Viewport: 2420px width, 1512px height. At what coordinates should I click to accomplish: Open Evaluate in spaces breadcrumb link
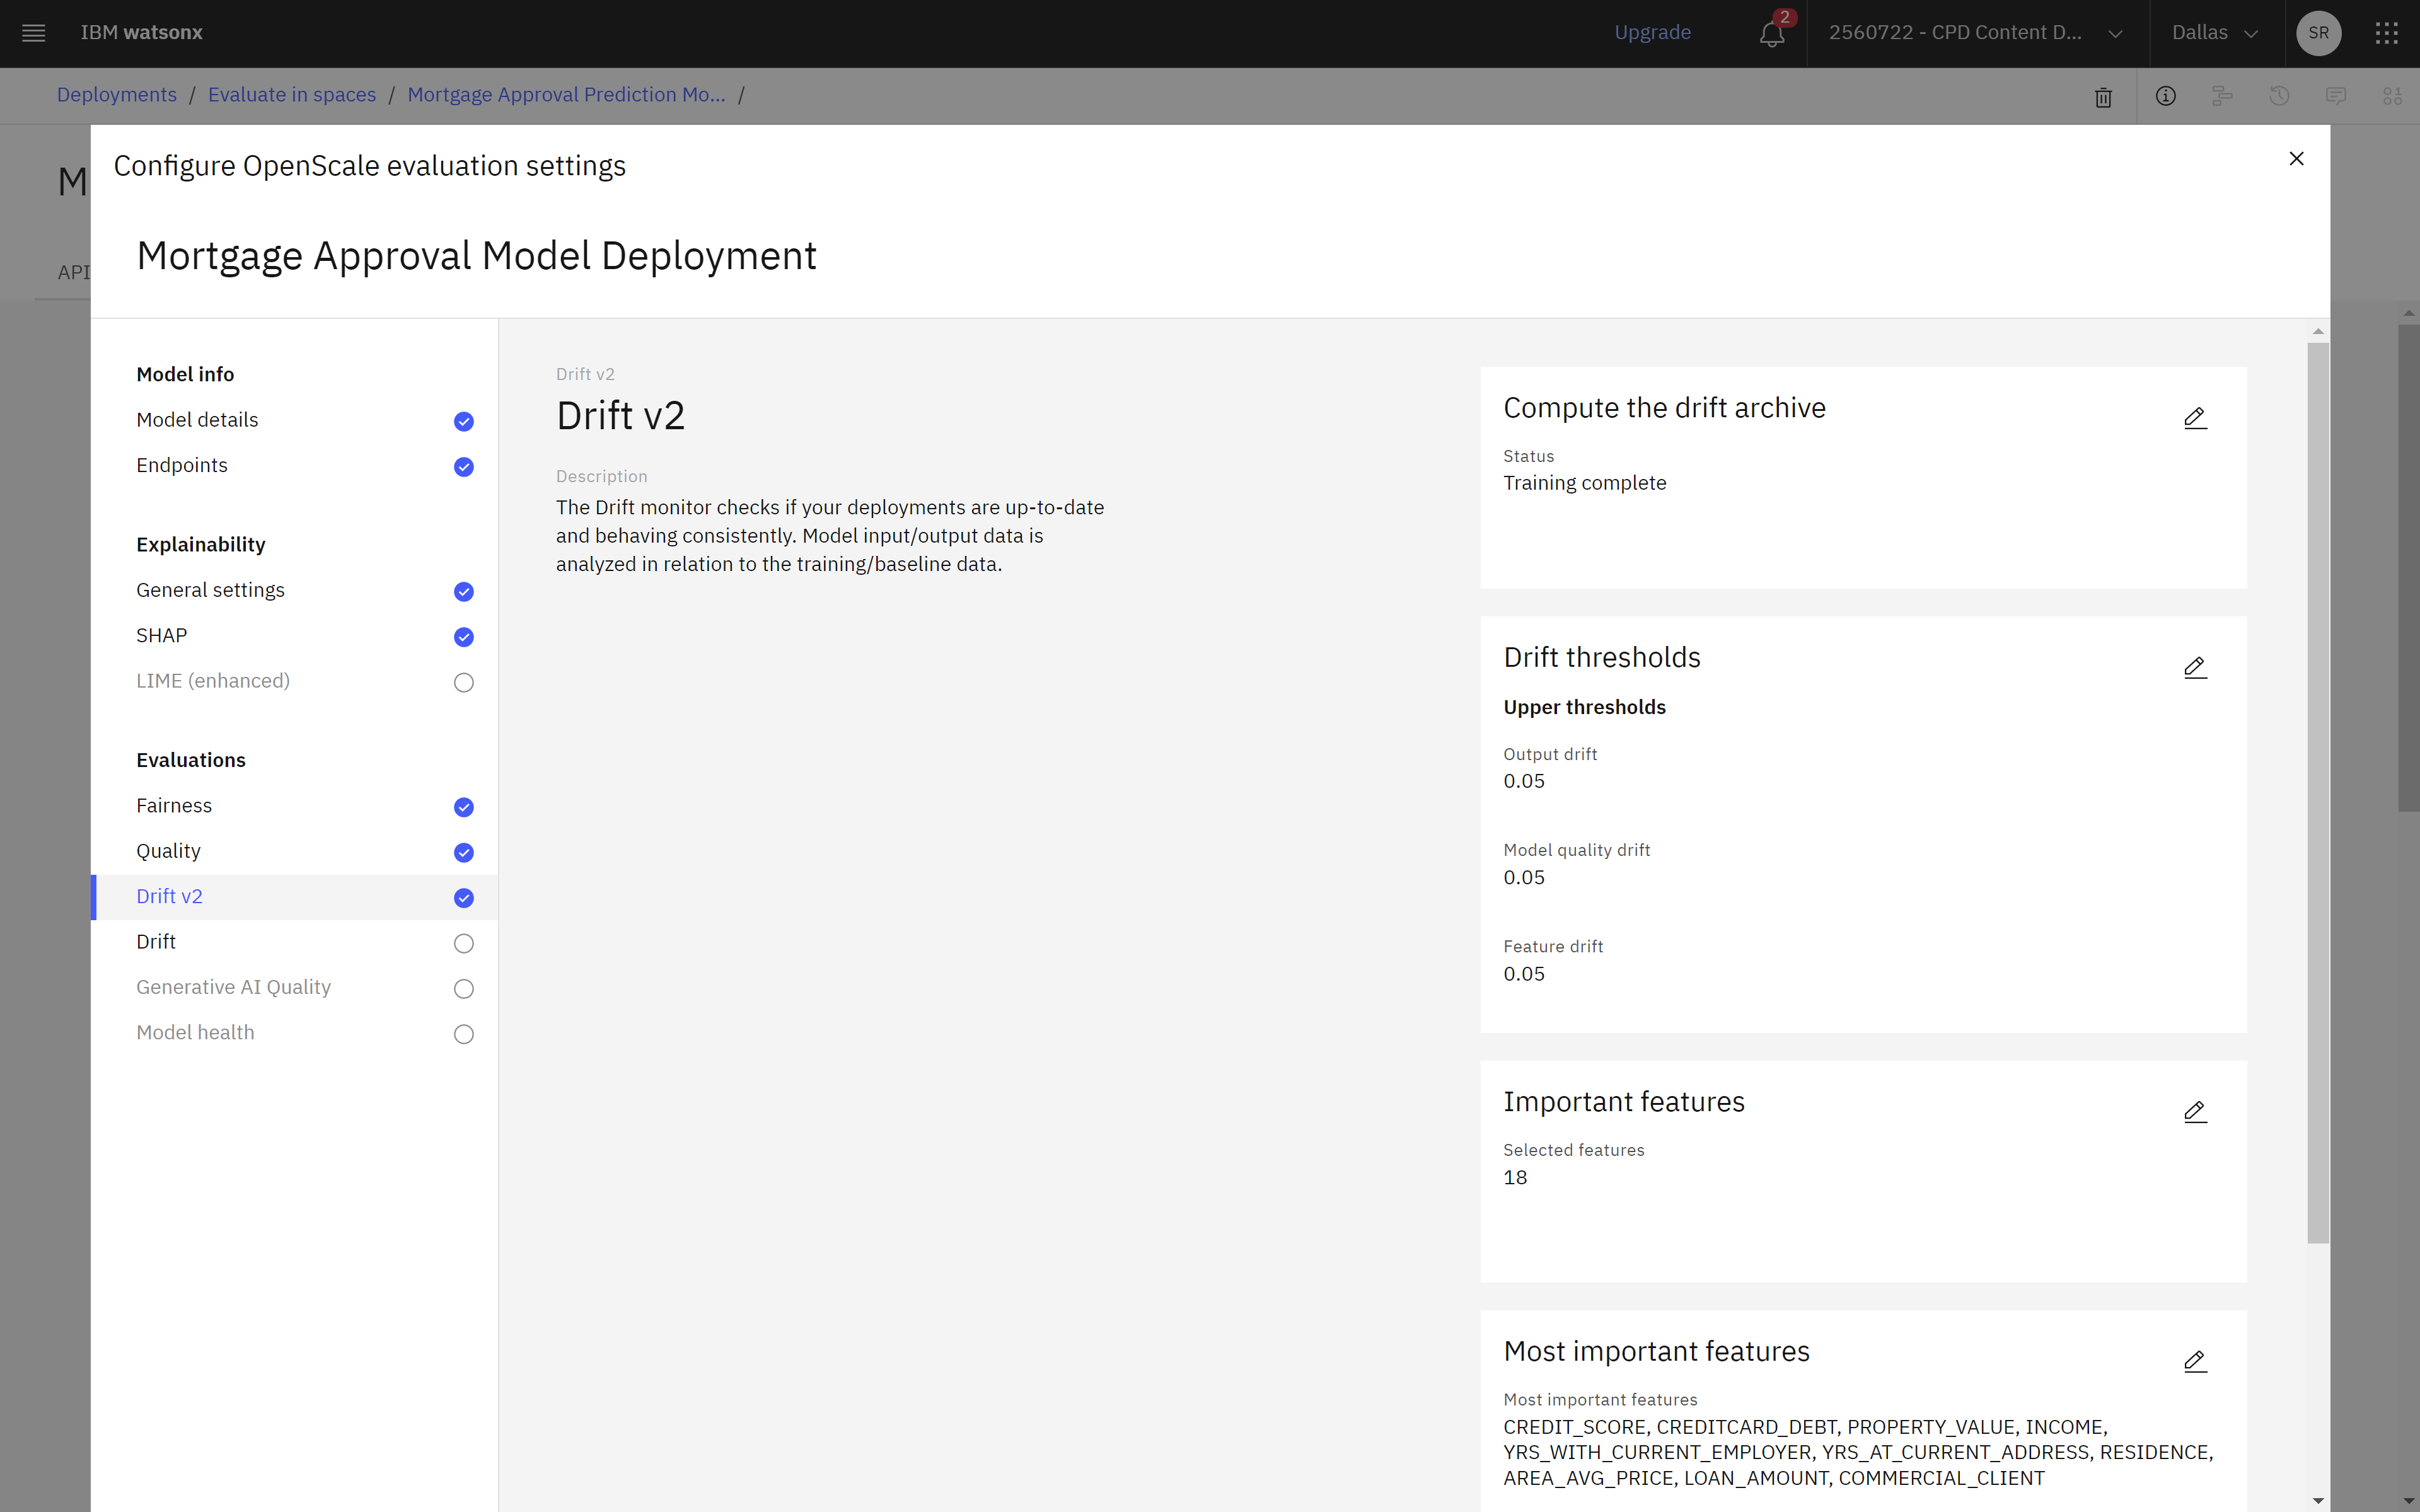(x=291, y=94)
